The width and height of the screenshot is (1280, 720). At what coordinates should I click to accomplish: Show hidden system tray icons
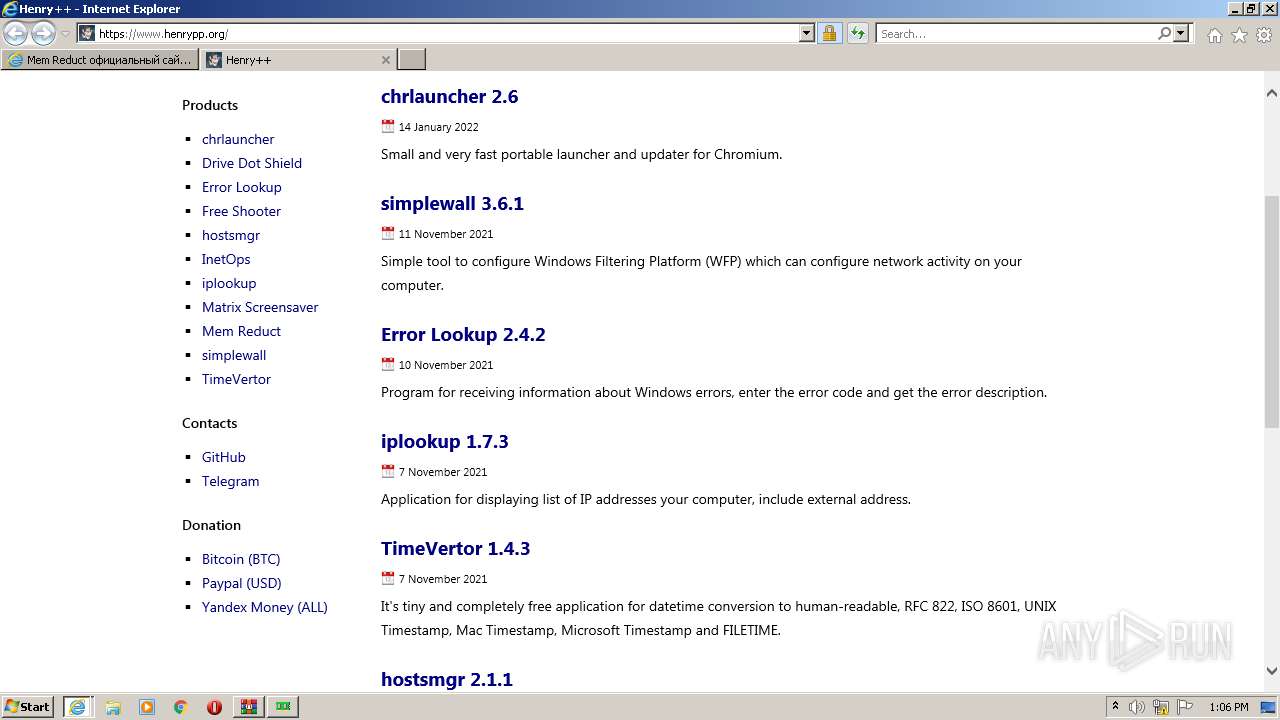click(1116, 707)
